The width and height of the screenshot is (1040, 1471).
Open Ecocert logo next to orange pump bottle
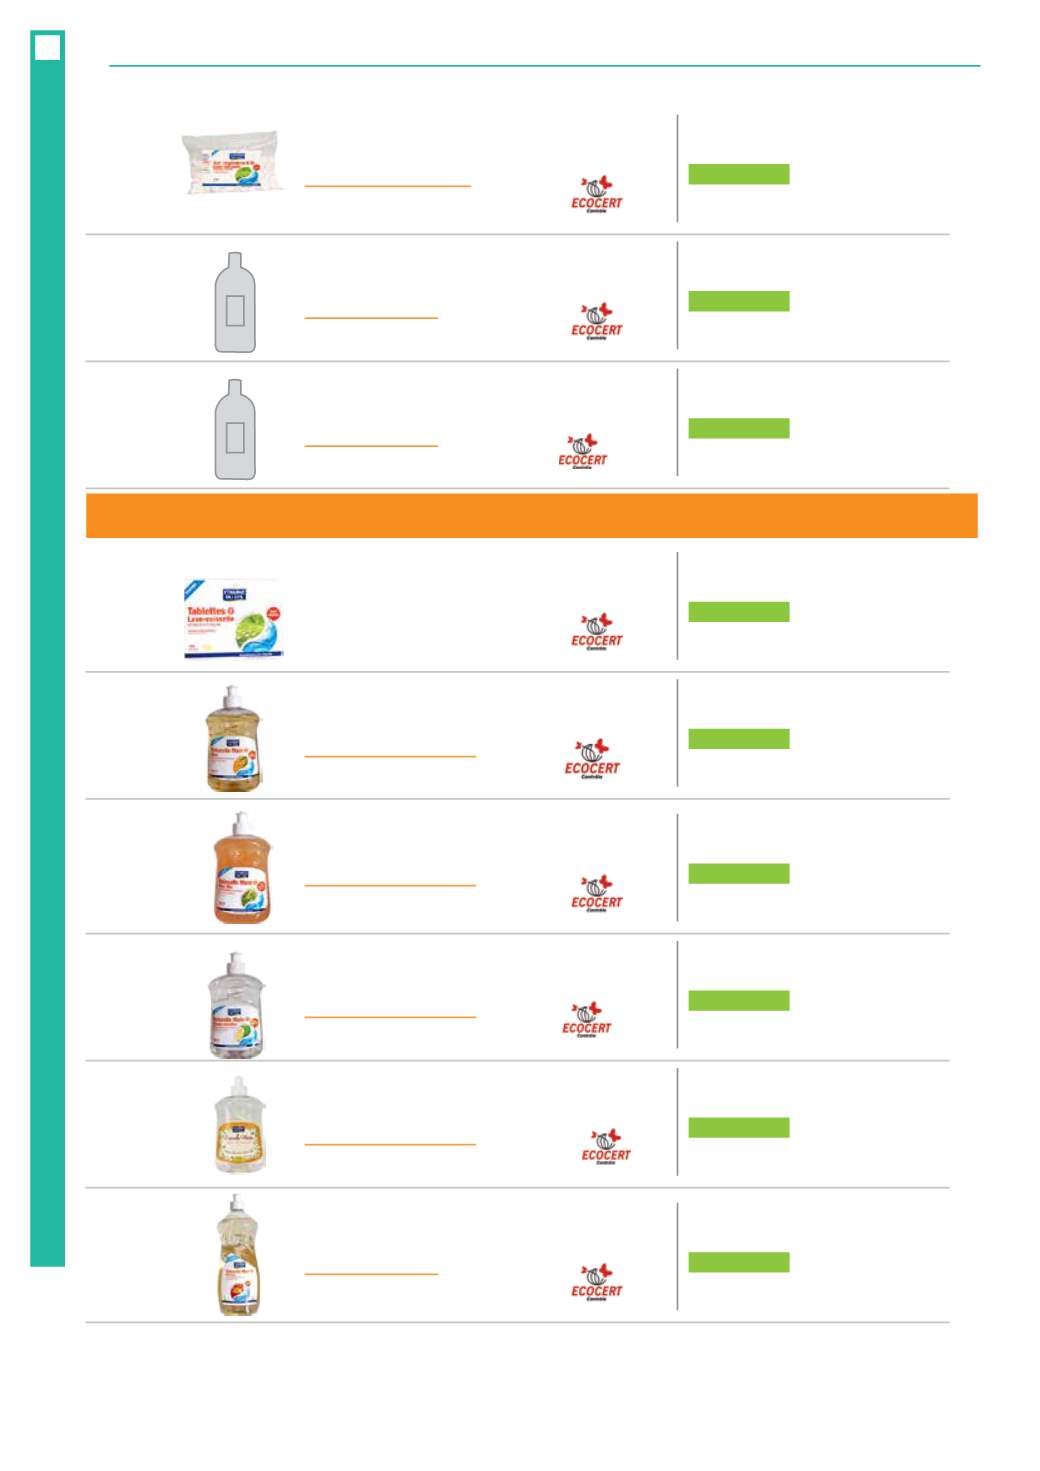tap(596, 893)
